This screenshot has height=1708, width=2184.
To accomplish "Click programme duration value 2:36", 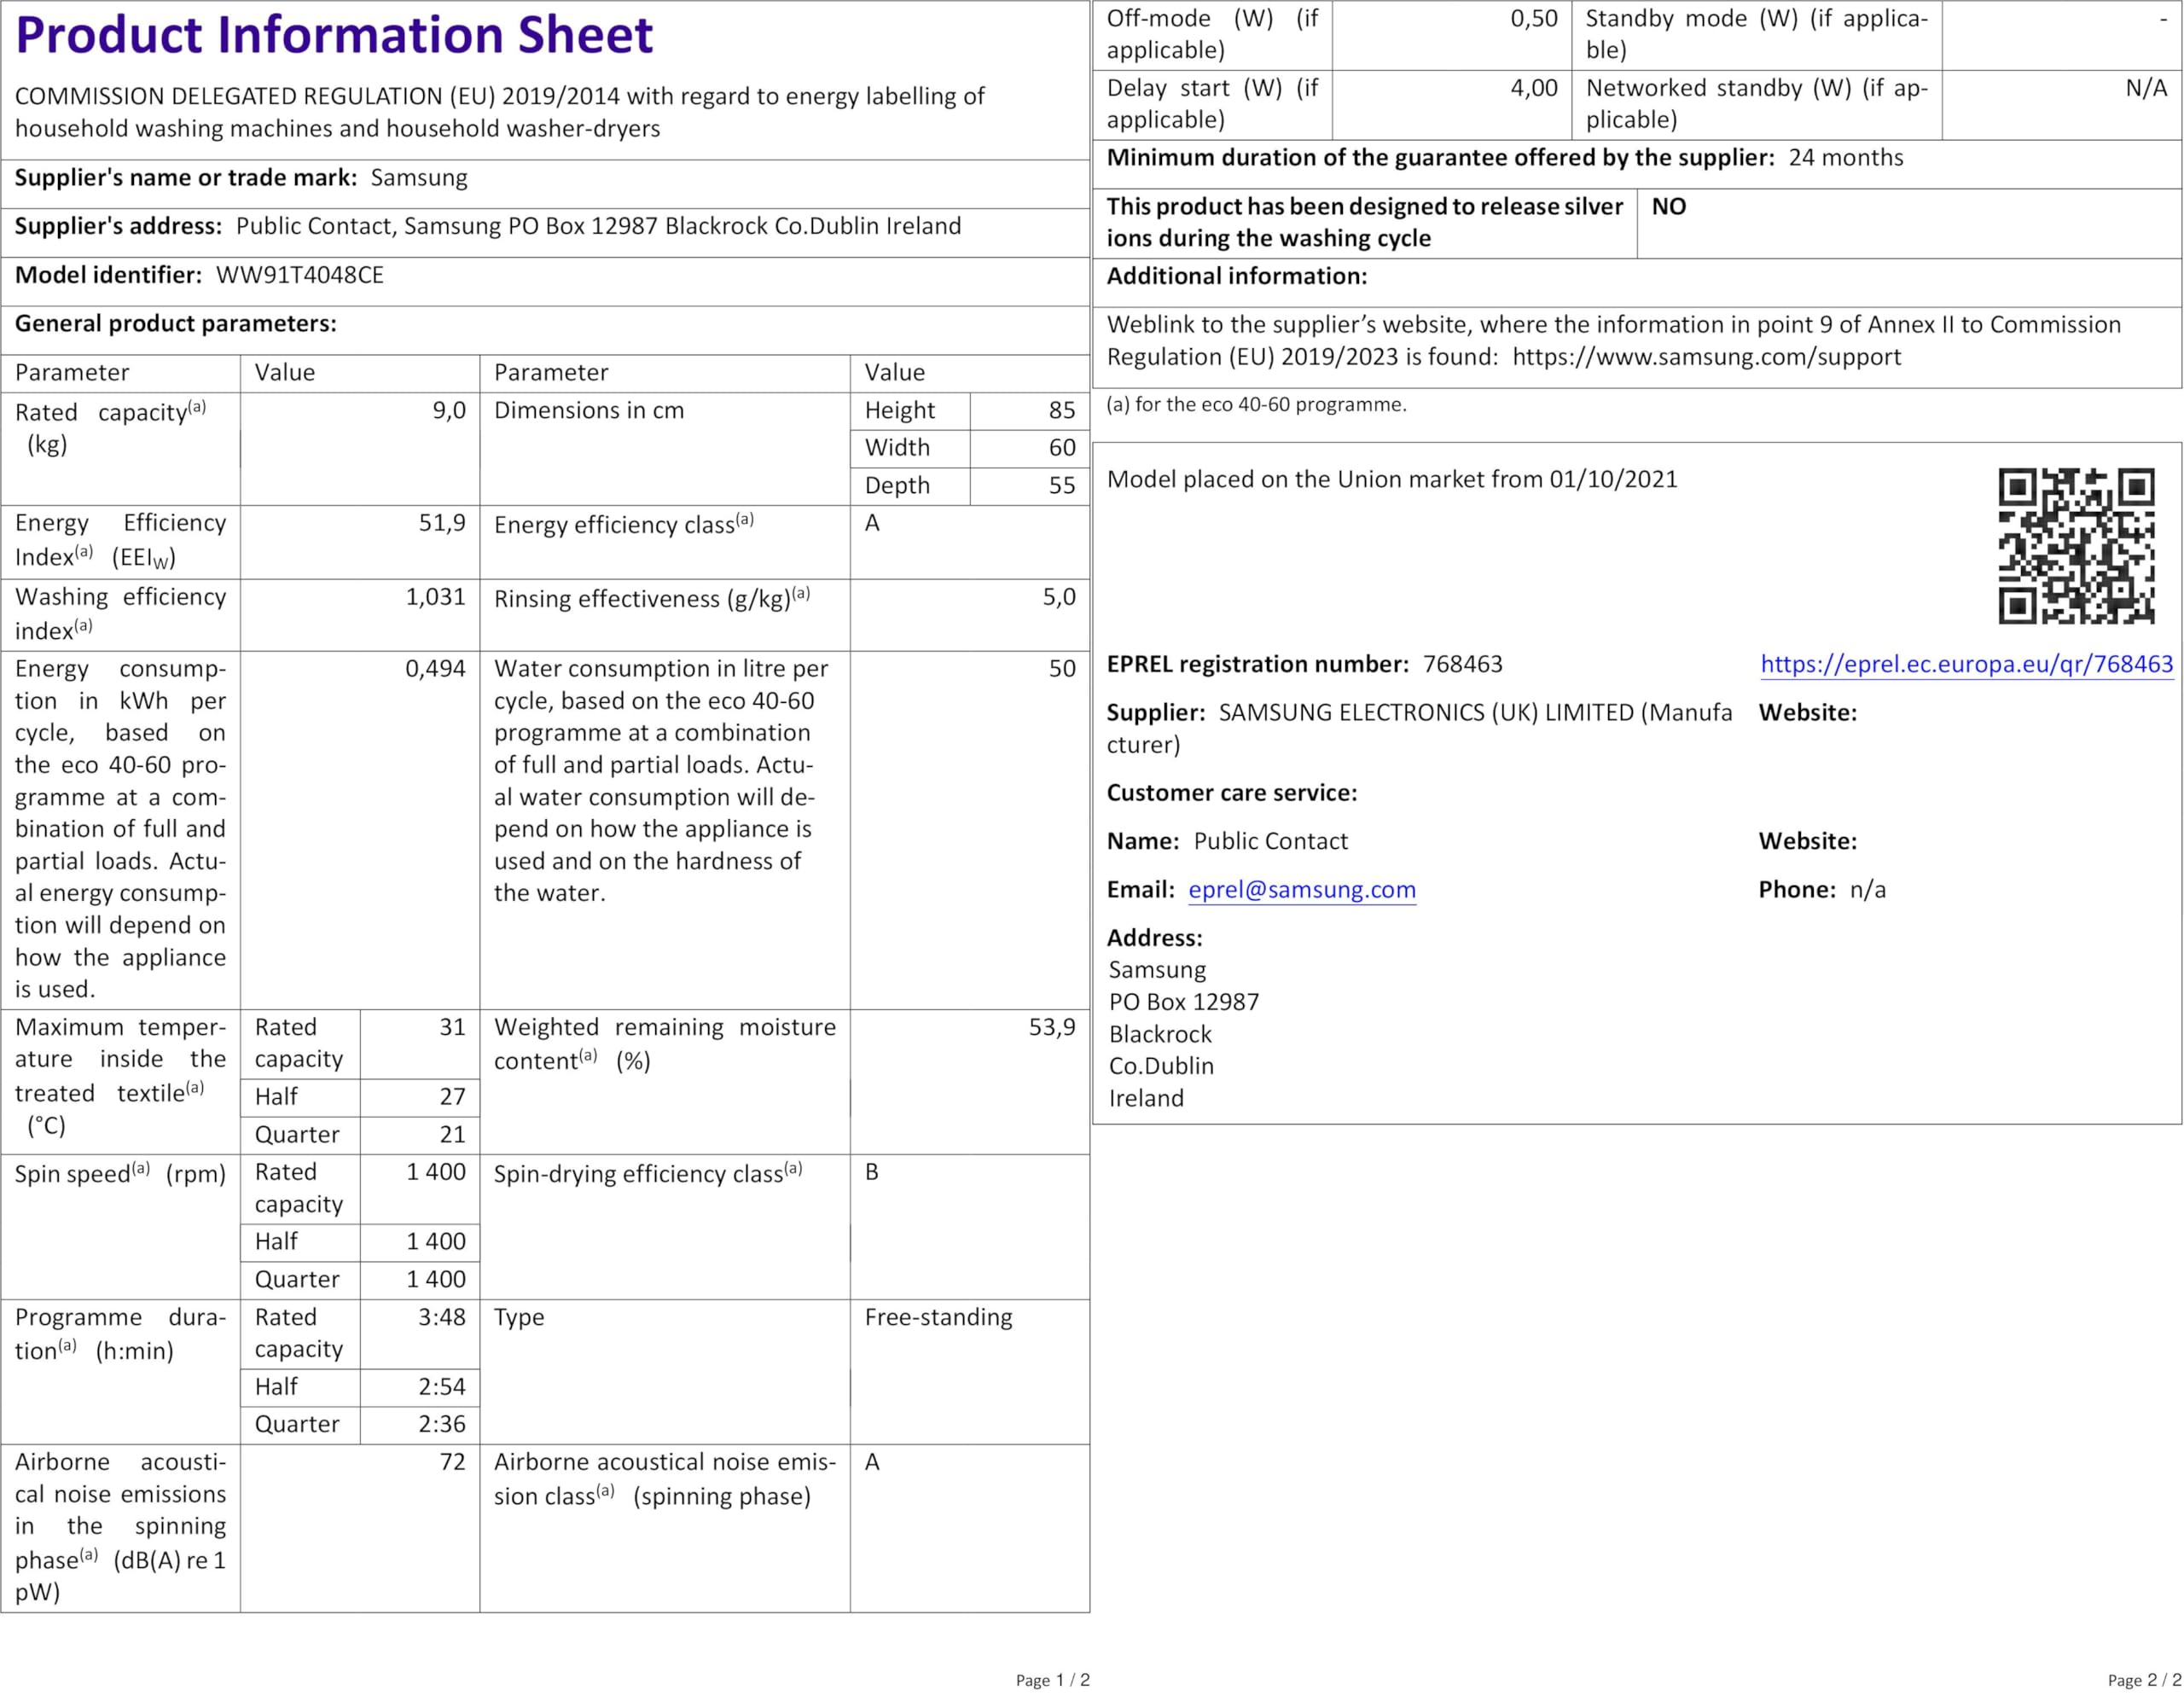I will [442, 1424].
